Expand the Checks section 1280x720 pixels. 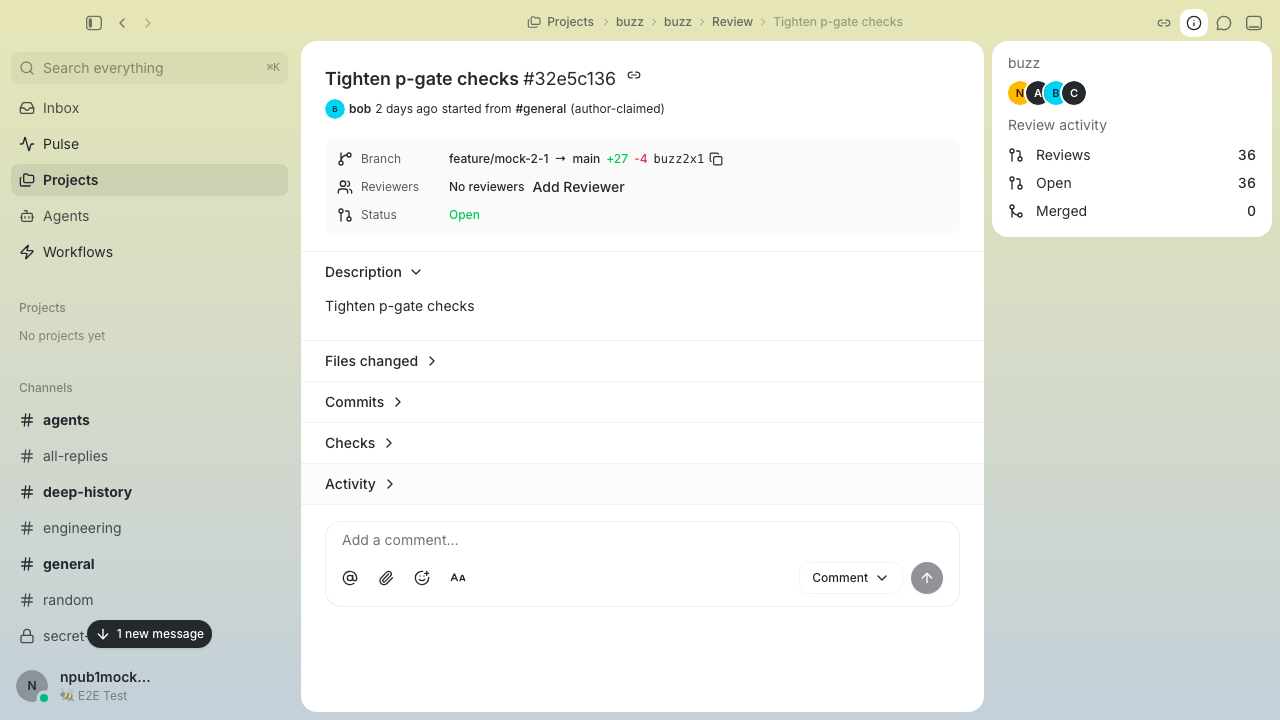(360, 443)
